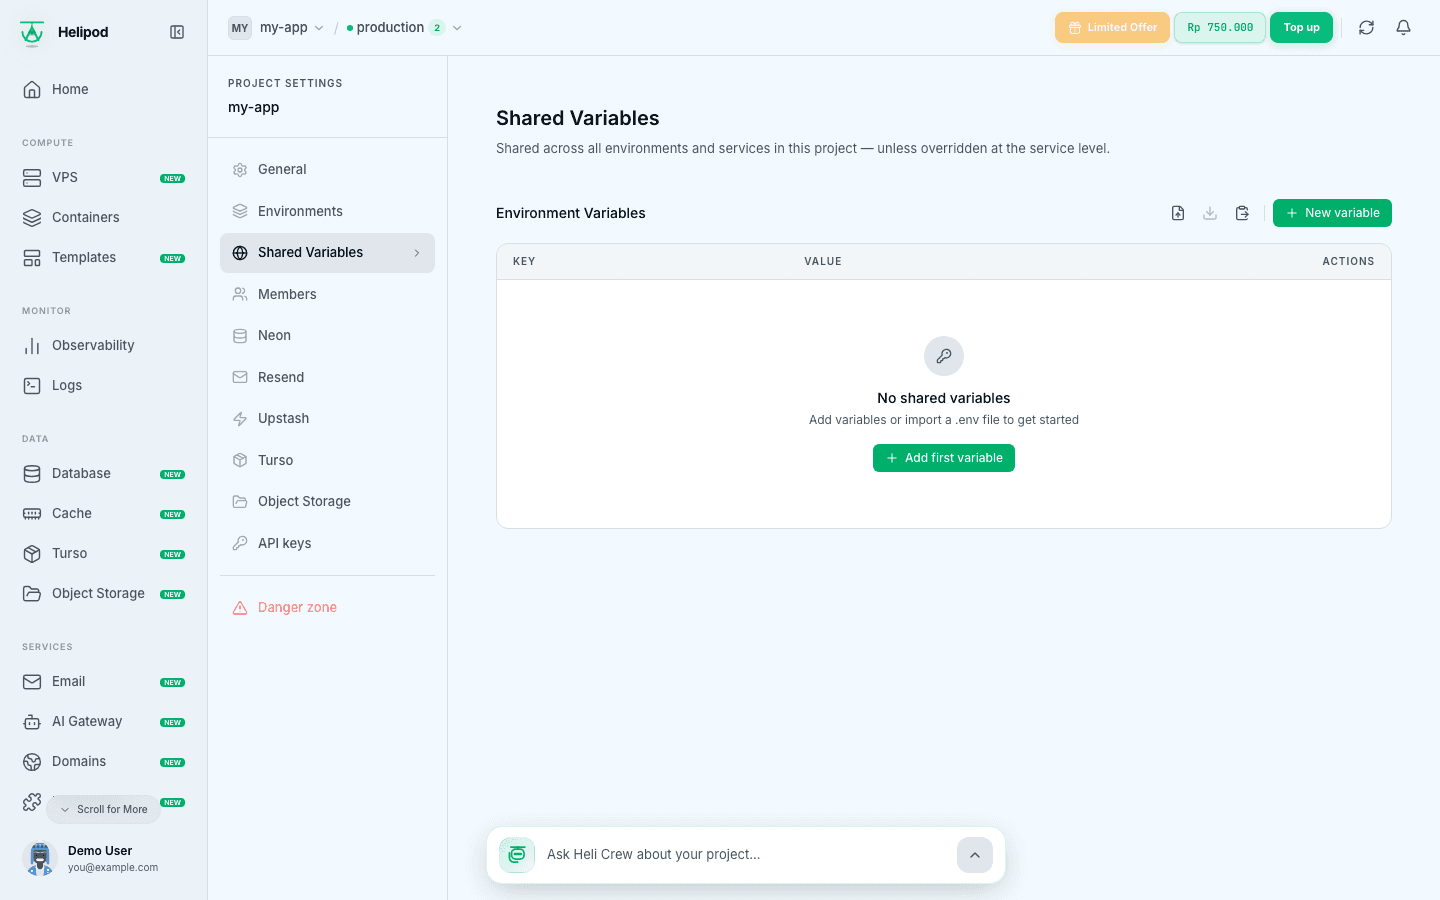Open Resend integration settings
1440x900 pixels.
tap(327, 377)
